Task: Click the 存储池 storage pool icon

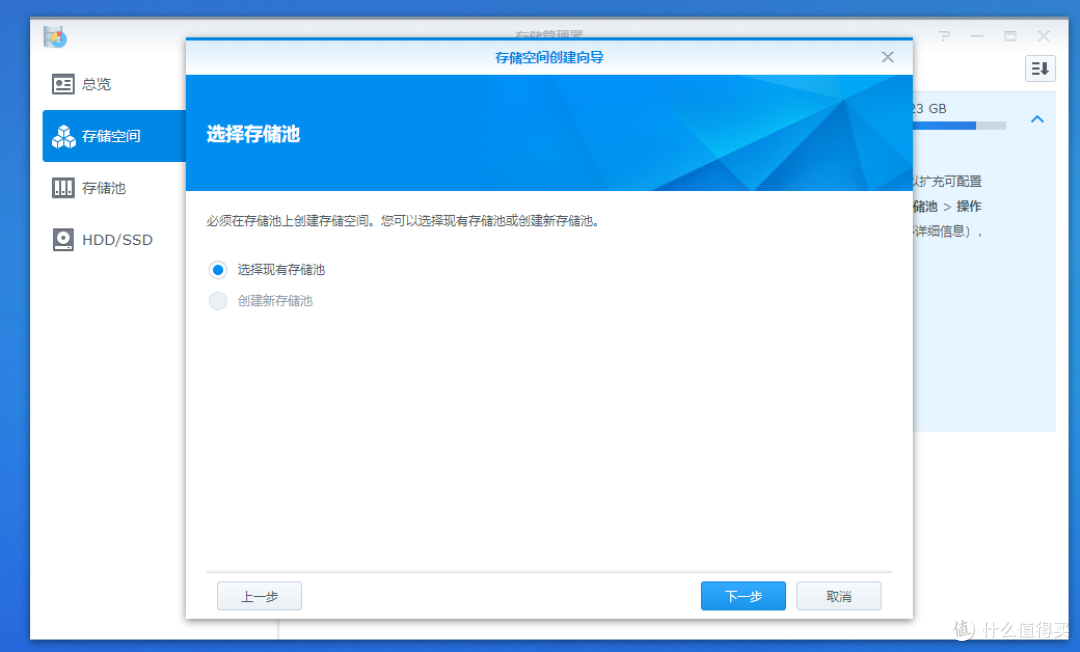Action: 62,188
